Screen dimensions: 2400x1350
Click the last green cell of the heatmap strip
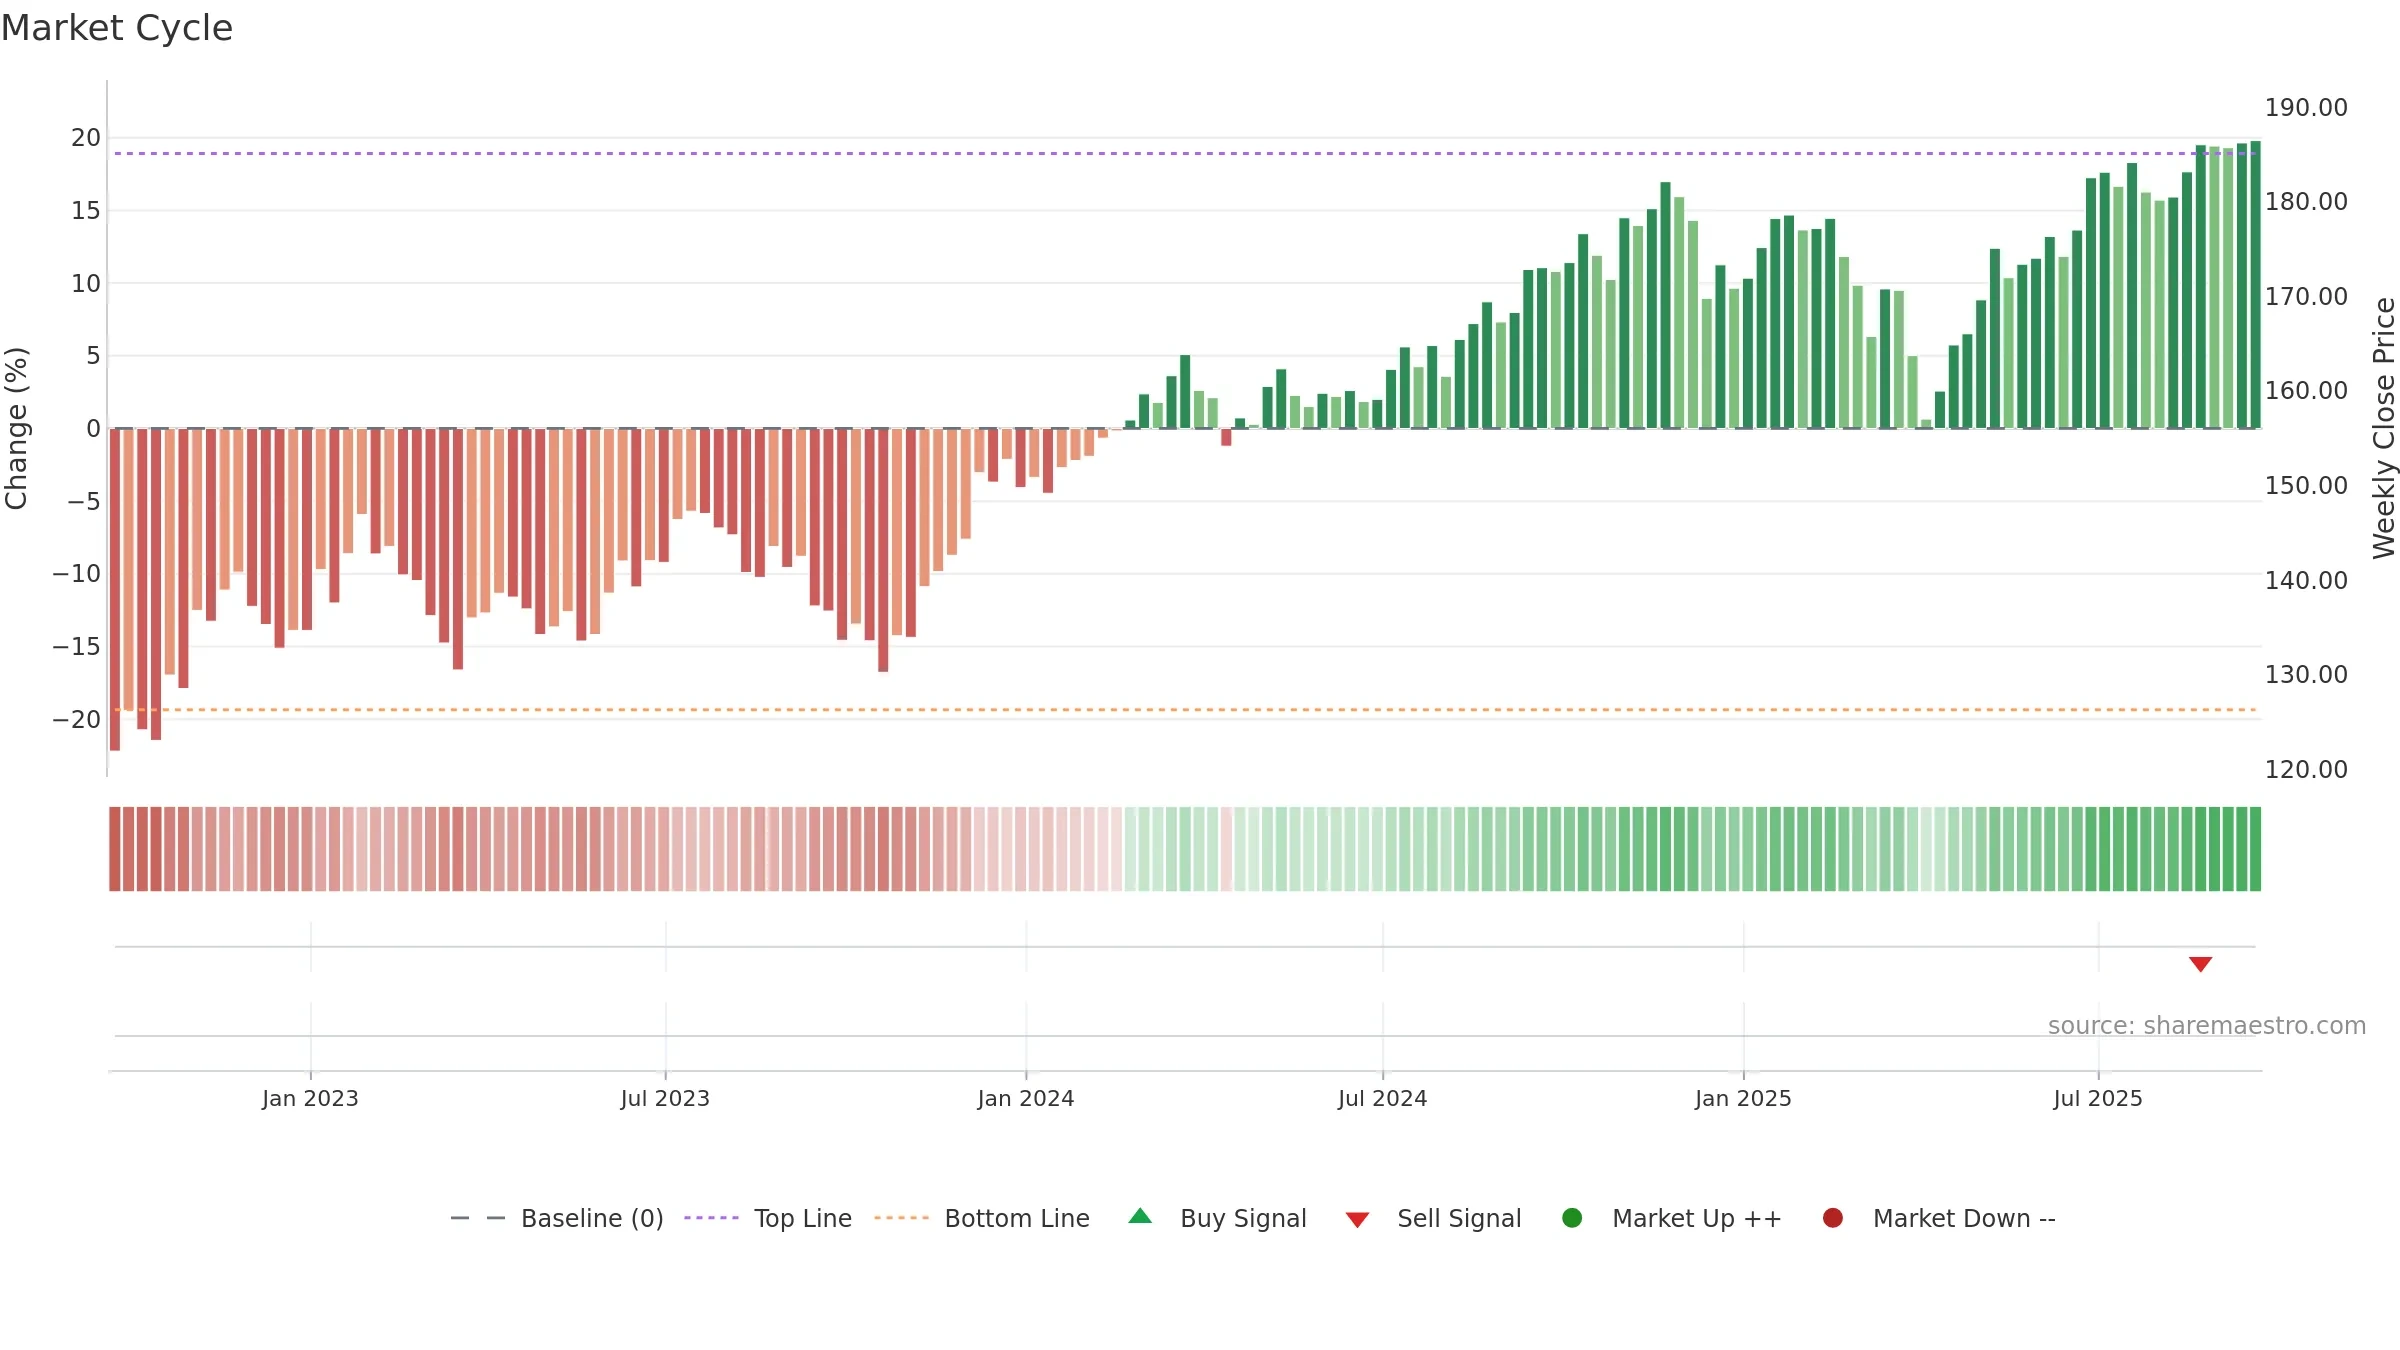point(2255,849)
